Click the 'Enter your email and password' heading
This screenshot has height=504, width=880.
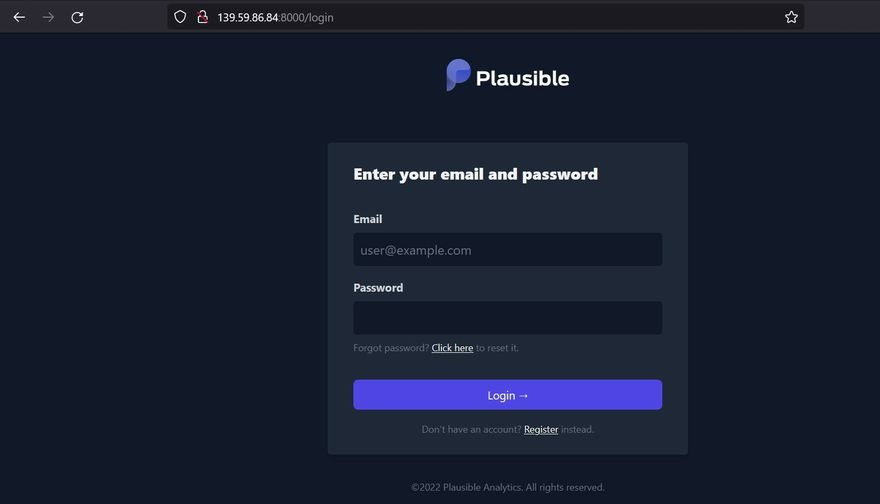click(475, 174)
